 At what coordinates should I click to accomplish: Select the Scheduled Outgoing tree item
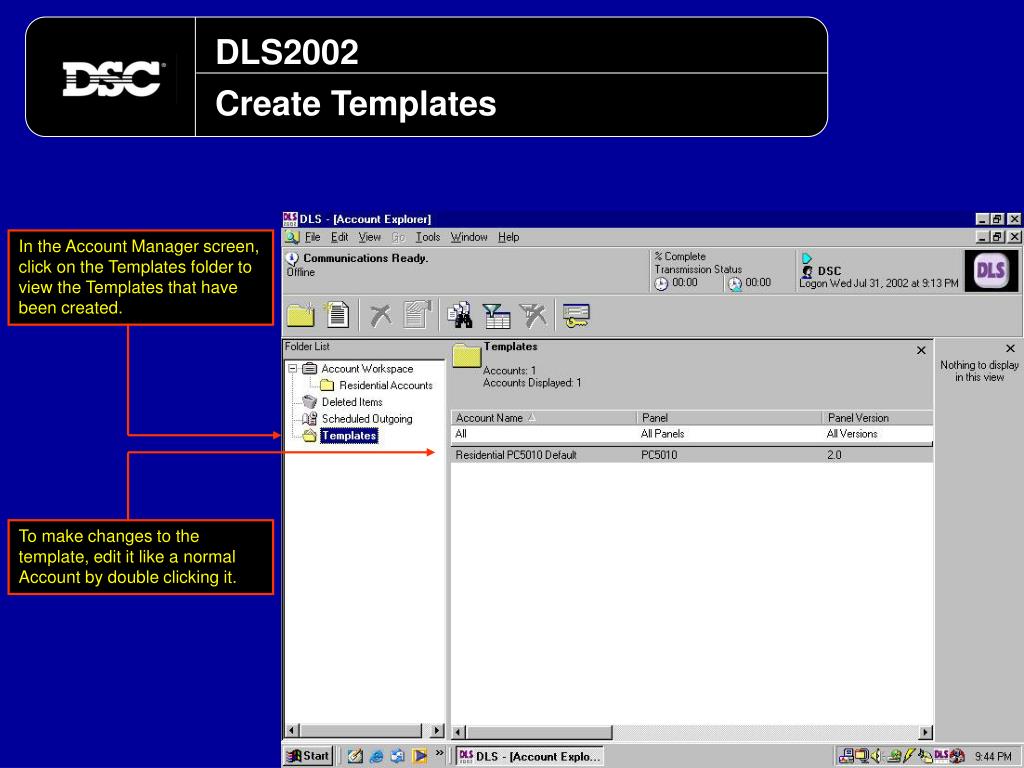367,419
